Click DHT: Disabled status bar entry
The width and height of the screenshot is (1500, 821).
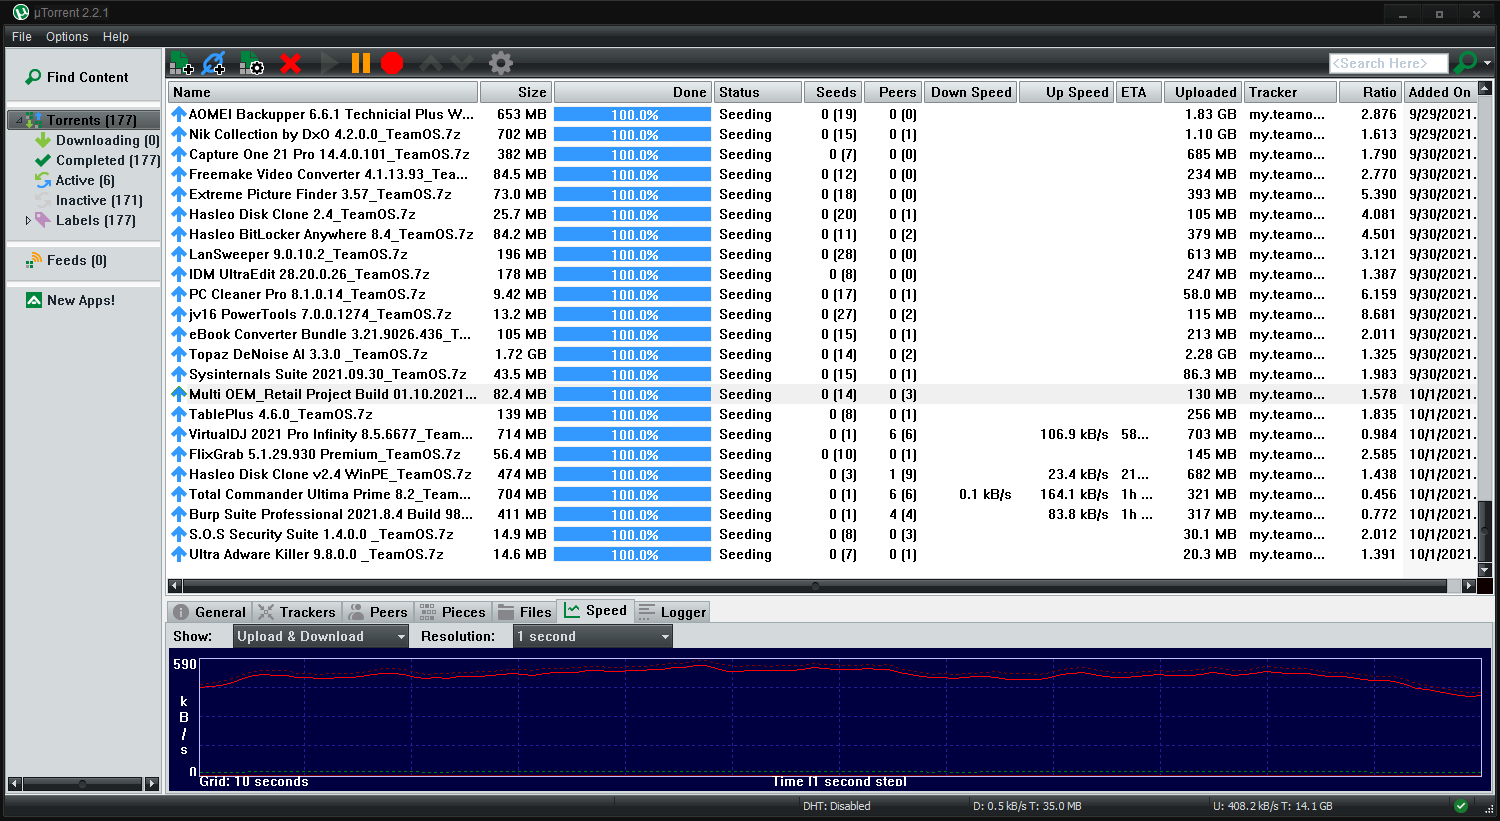[836, 806]
